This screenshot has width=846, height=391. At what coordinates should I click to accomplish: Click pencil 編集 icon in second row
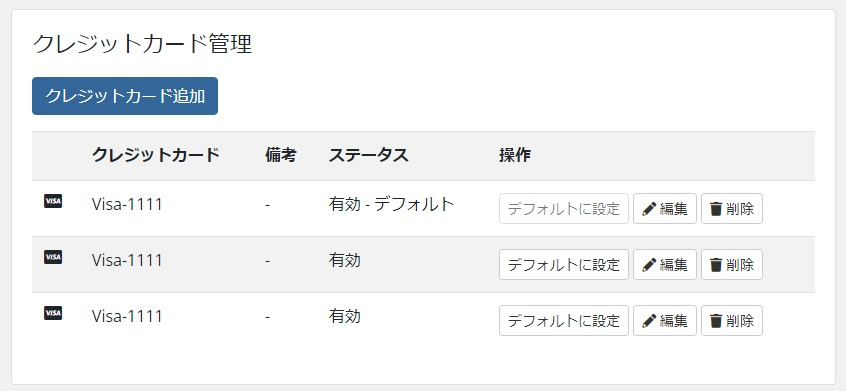[649, 265]
